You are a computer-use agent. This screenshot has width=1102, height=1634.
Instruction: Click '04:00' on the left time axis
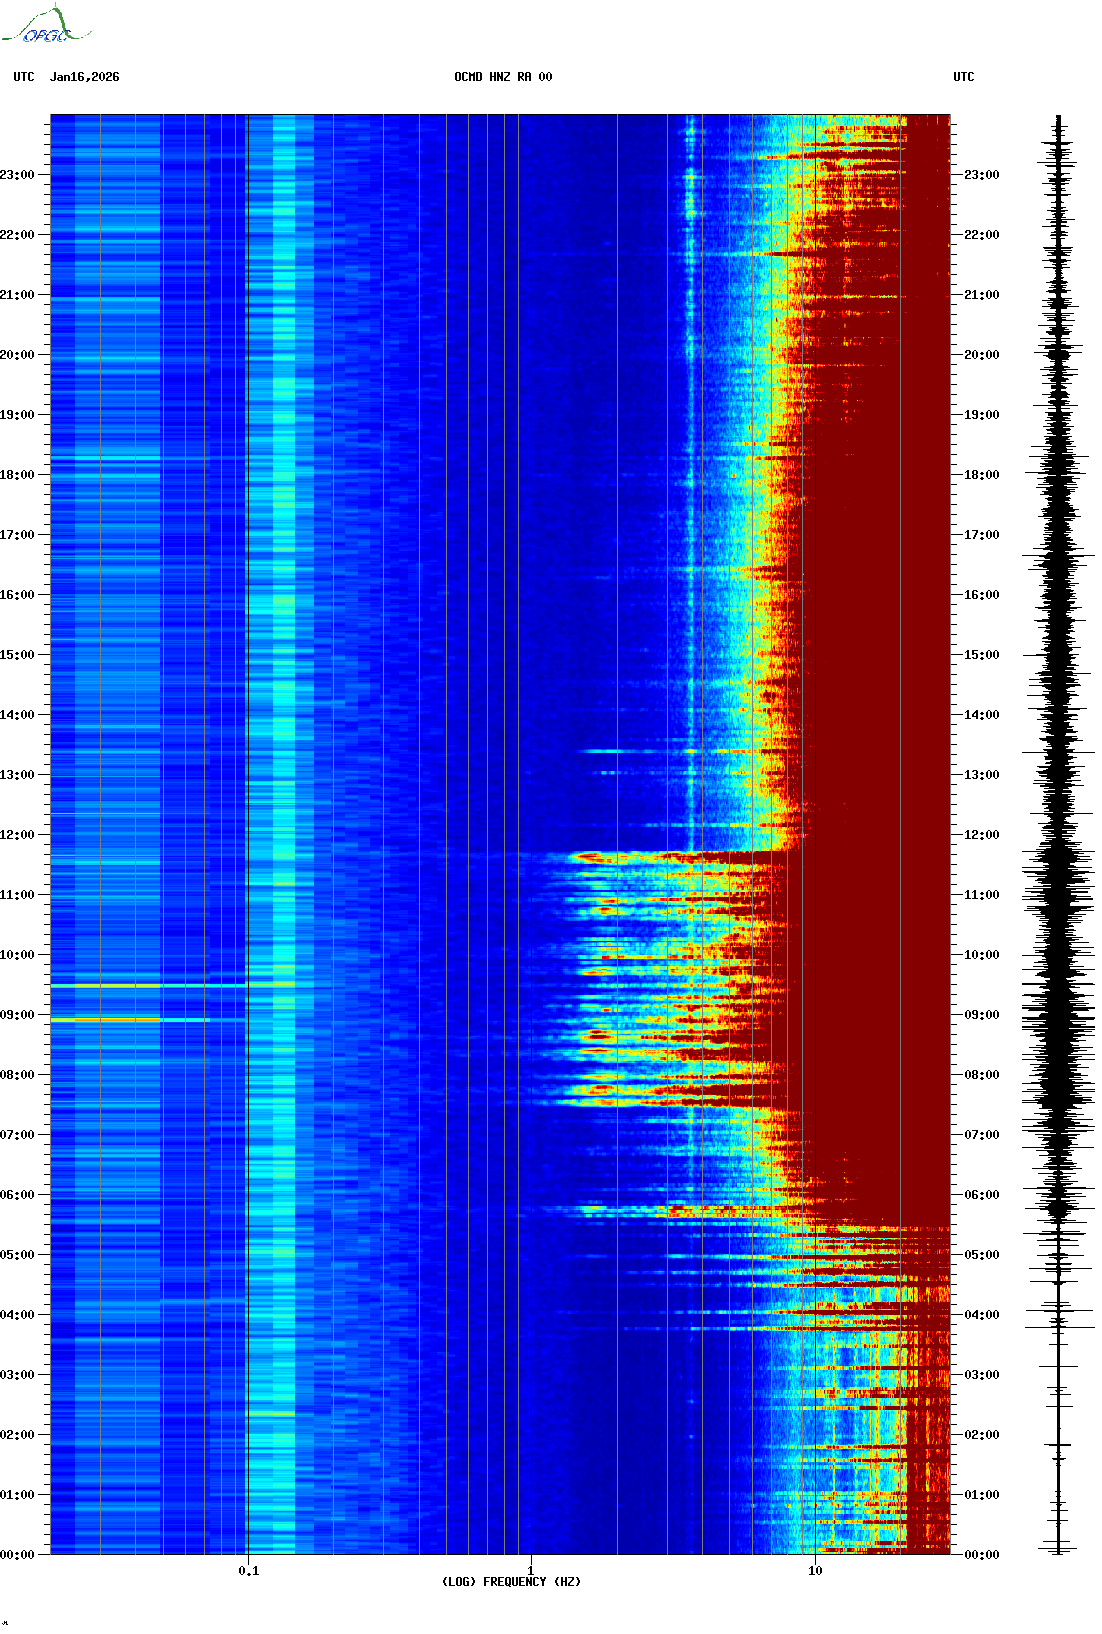[17, 1315]
